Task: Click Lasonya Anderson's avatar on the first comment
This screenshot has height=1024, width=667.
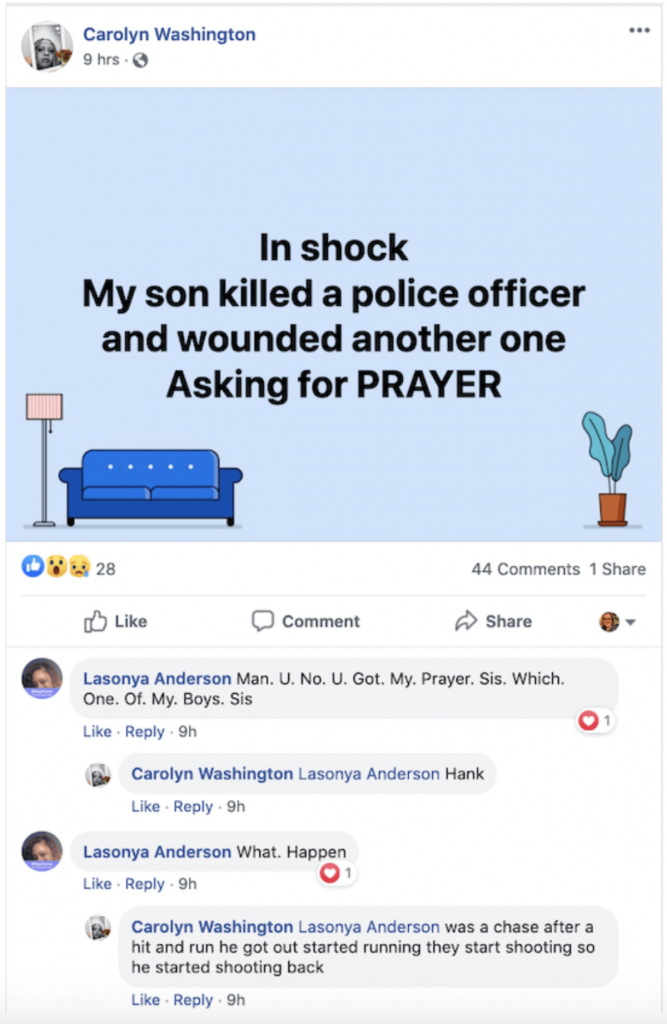Action: pyautogui.click(x=42, y=678)
